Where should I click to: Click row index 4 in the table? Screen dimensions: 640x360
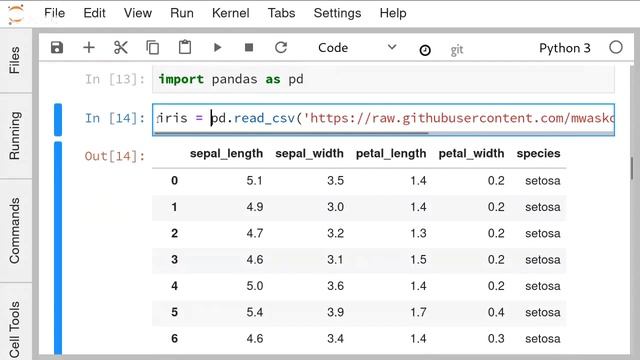pos(174,286)
